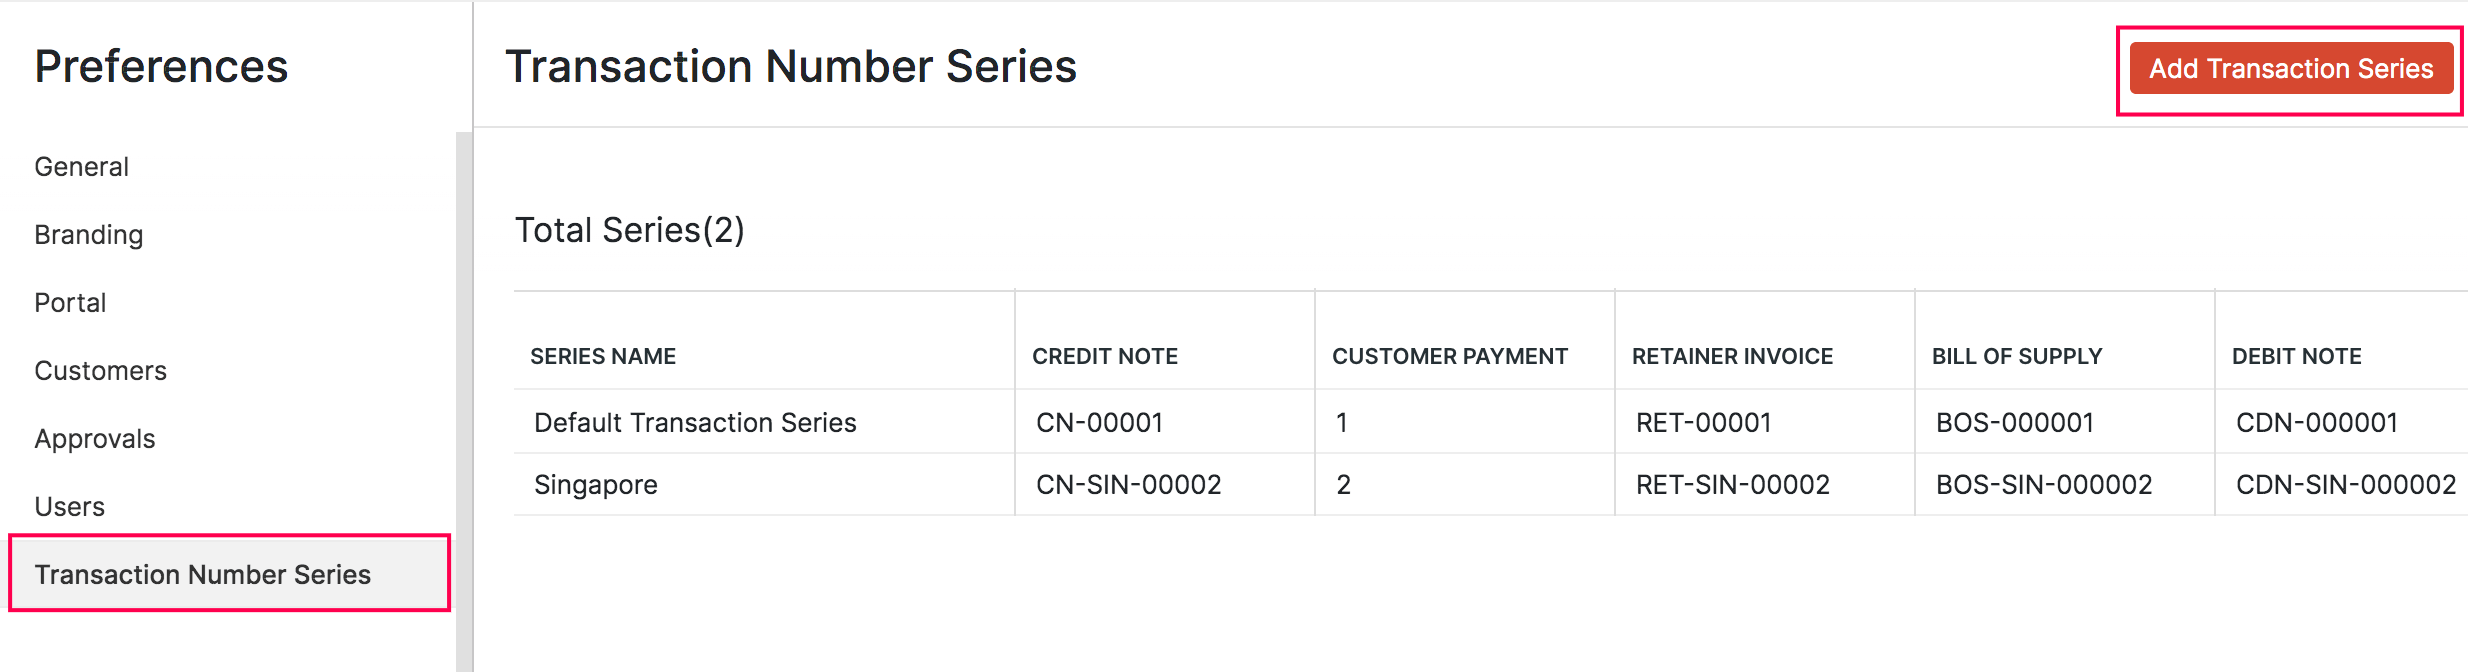Select the Singapore series row
The image size is (2468, 672).
[595, 484]
